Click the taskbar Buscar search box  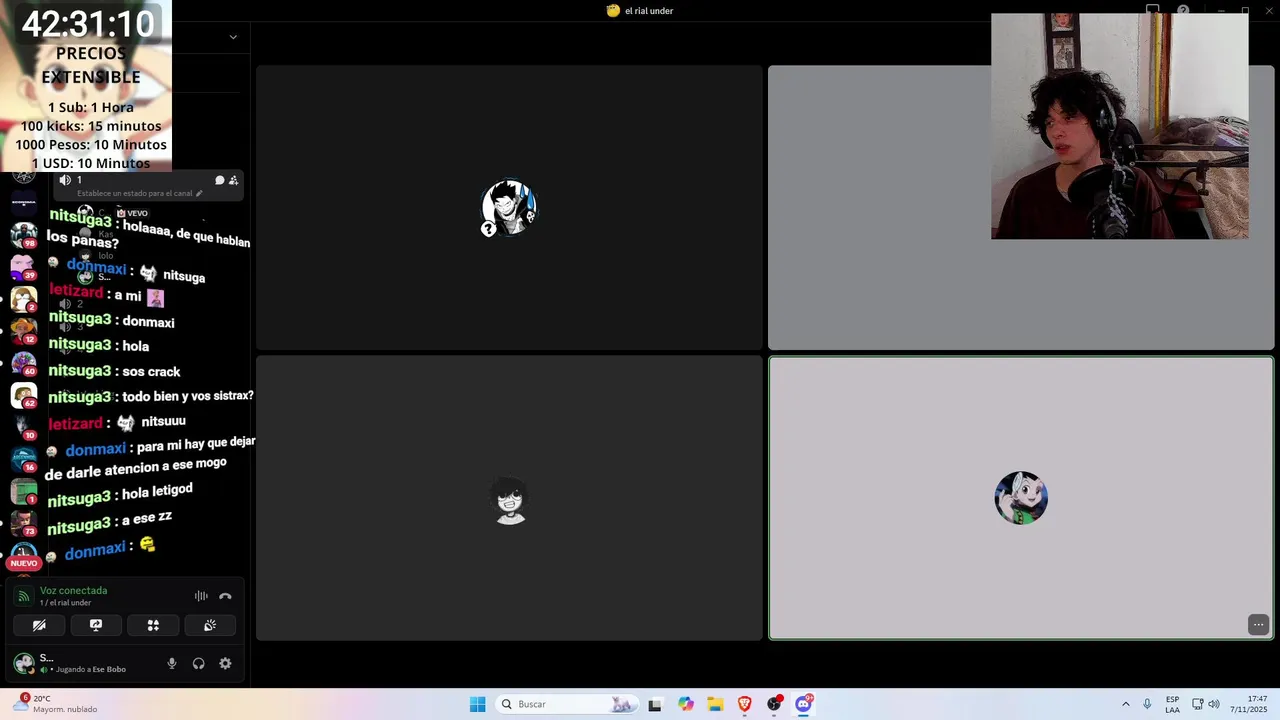click(x=566, y=704)
